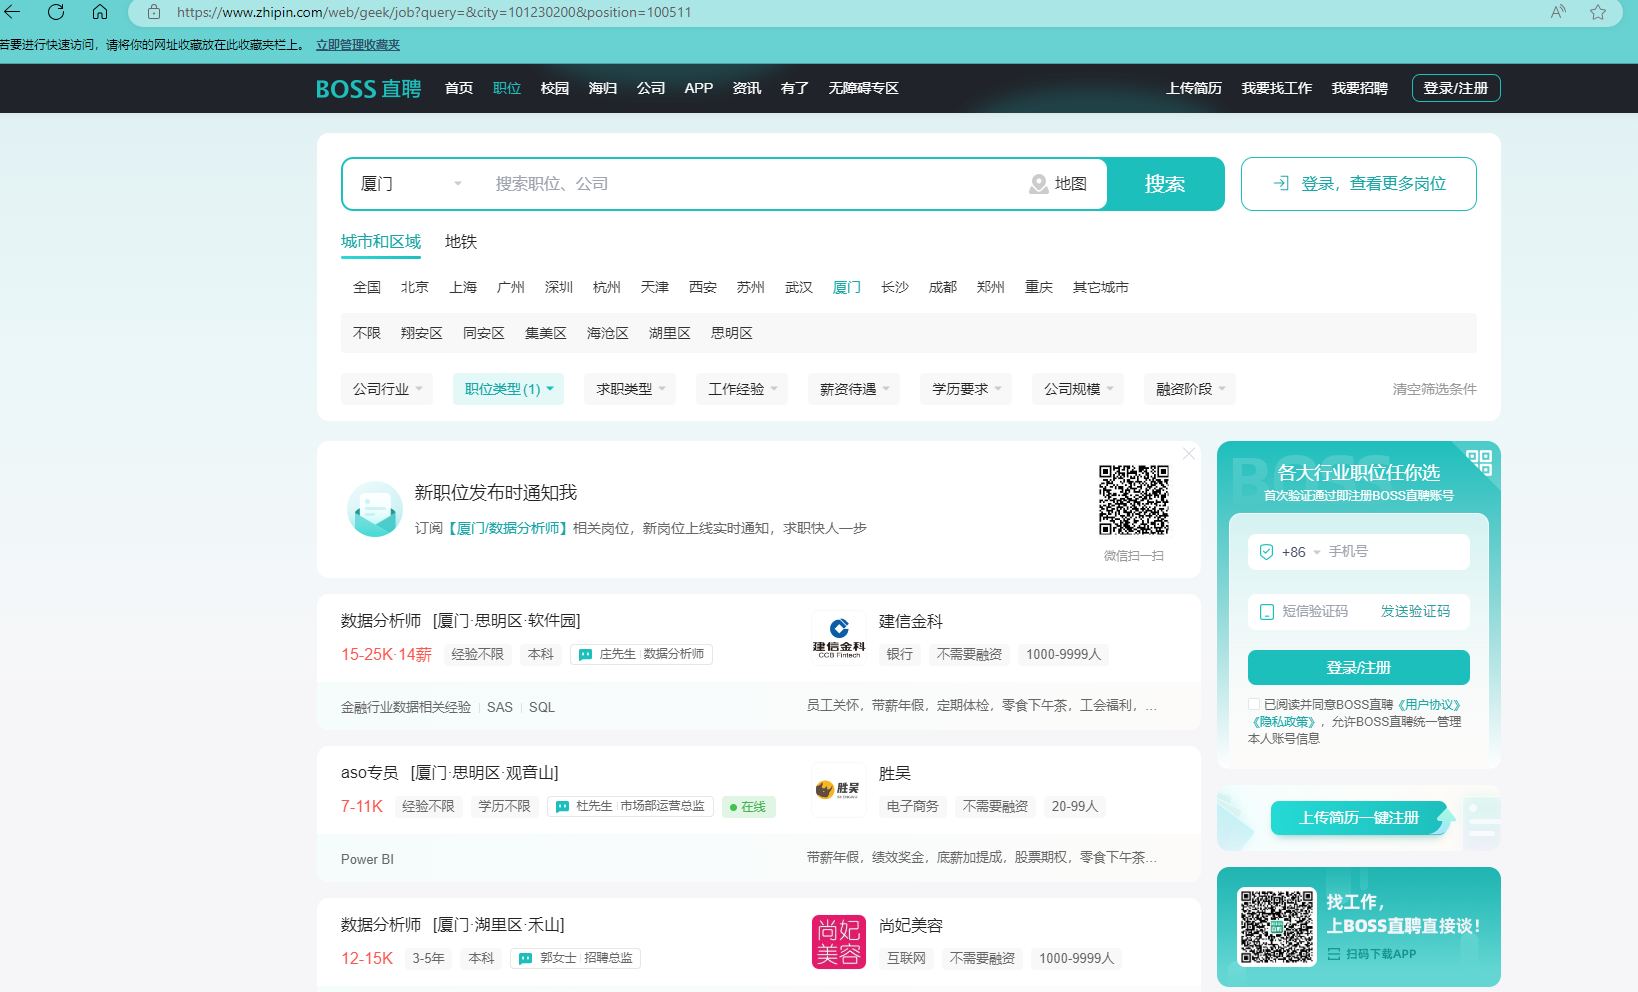Go to browser home icon

click(100, 12)
